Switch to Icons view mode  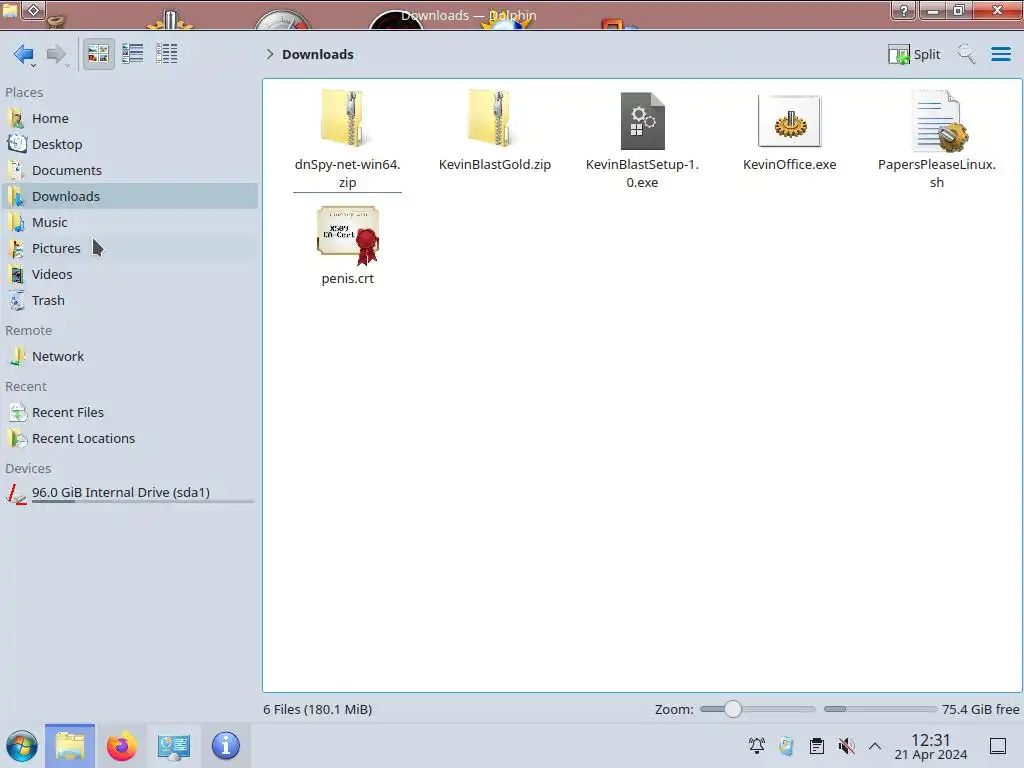pos(98,54)
